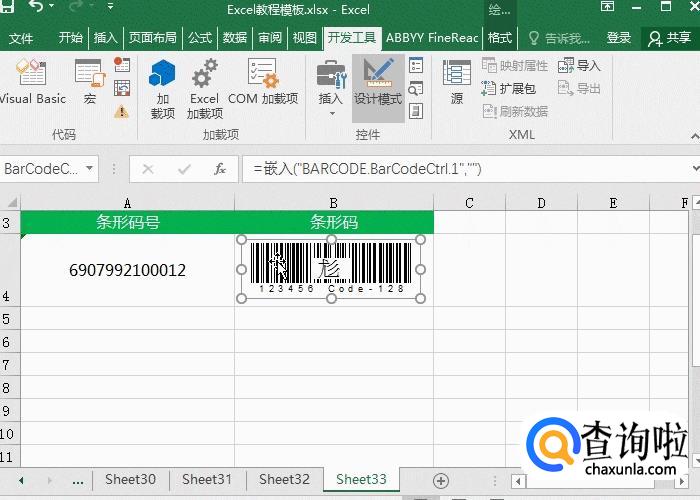Click the Undo arrow

pyautogui.click(x=36, y=6)
